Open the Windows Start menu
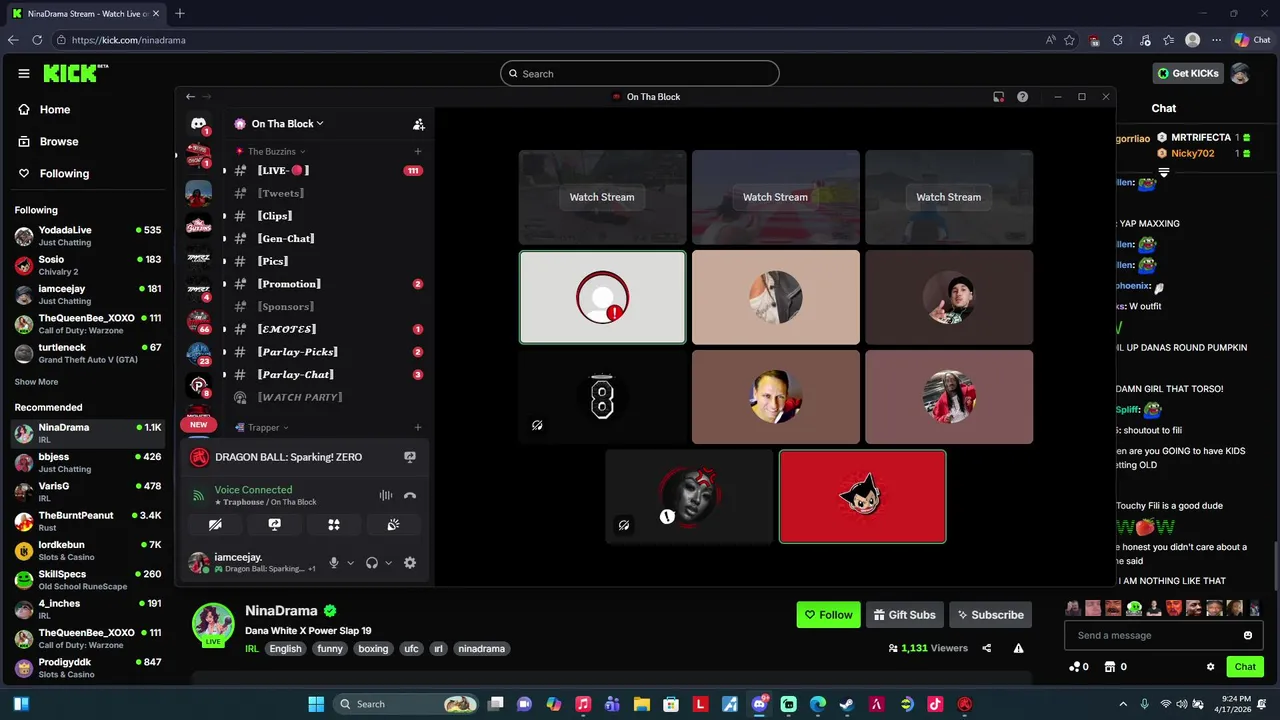The image size is (1280, 720). coord(316,704)
